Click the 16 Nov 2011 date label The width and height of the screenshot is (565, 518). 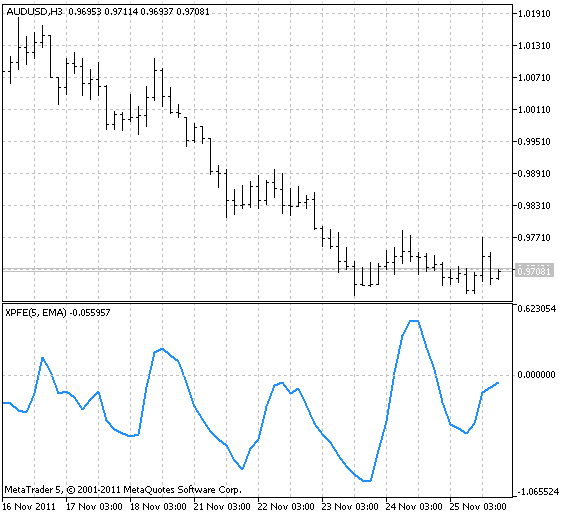point(29,507)
